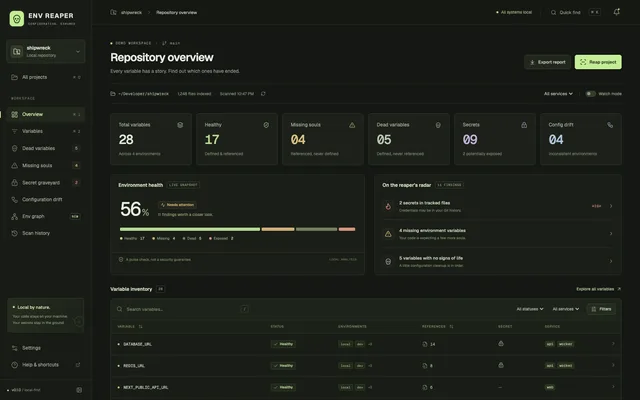The height and width of the screenshot is (400, 640).
Task: Click the Search variables input field
Action: click(x=183, y=309)
